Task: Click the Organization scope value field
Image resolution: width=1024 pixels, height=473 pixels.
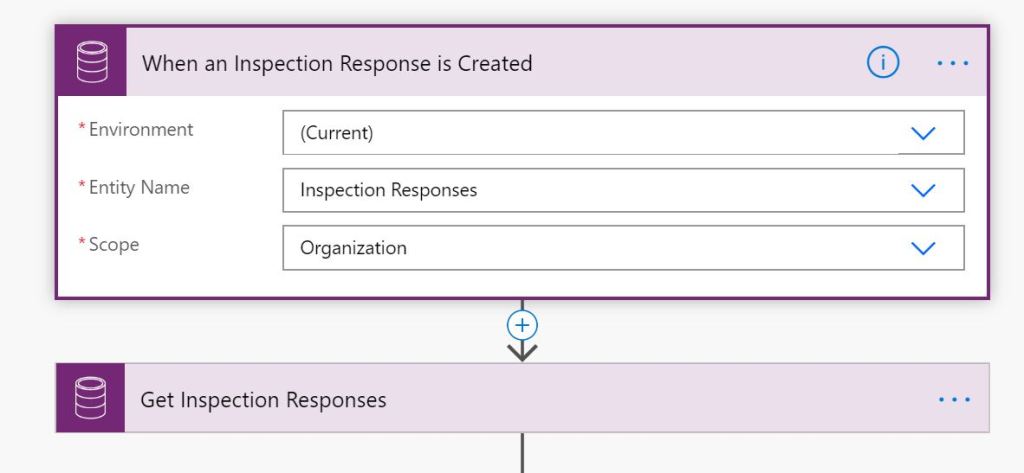Action: pos(590,248)
